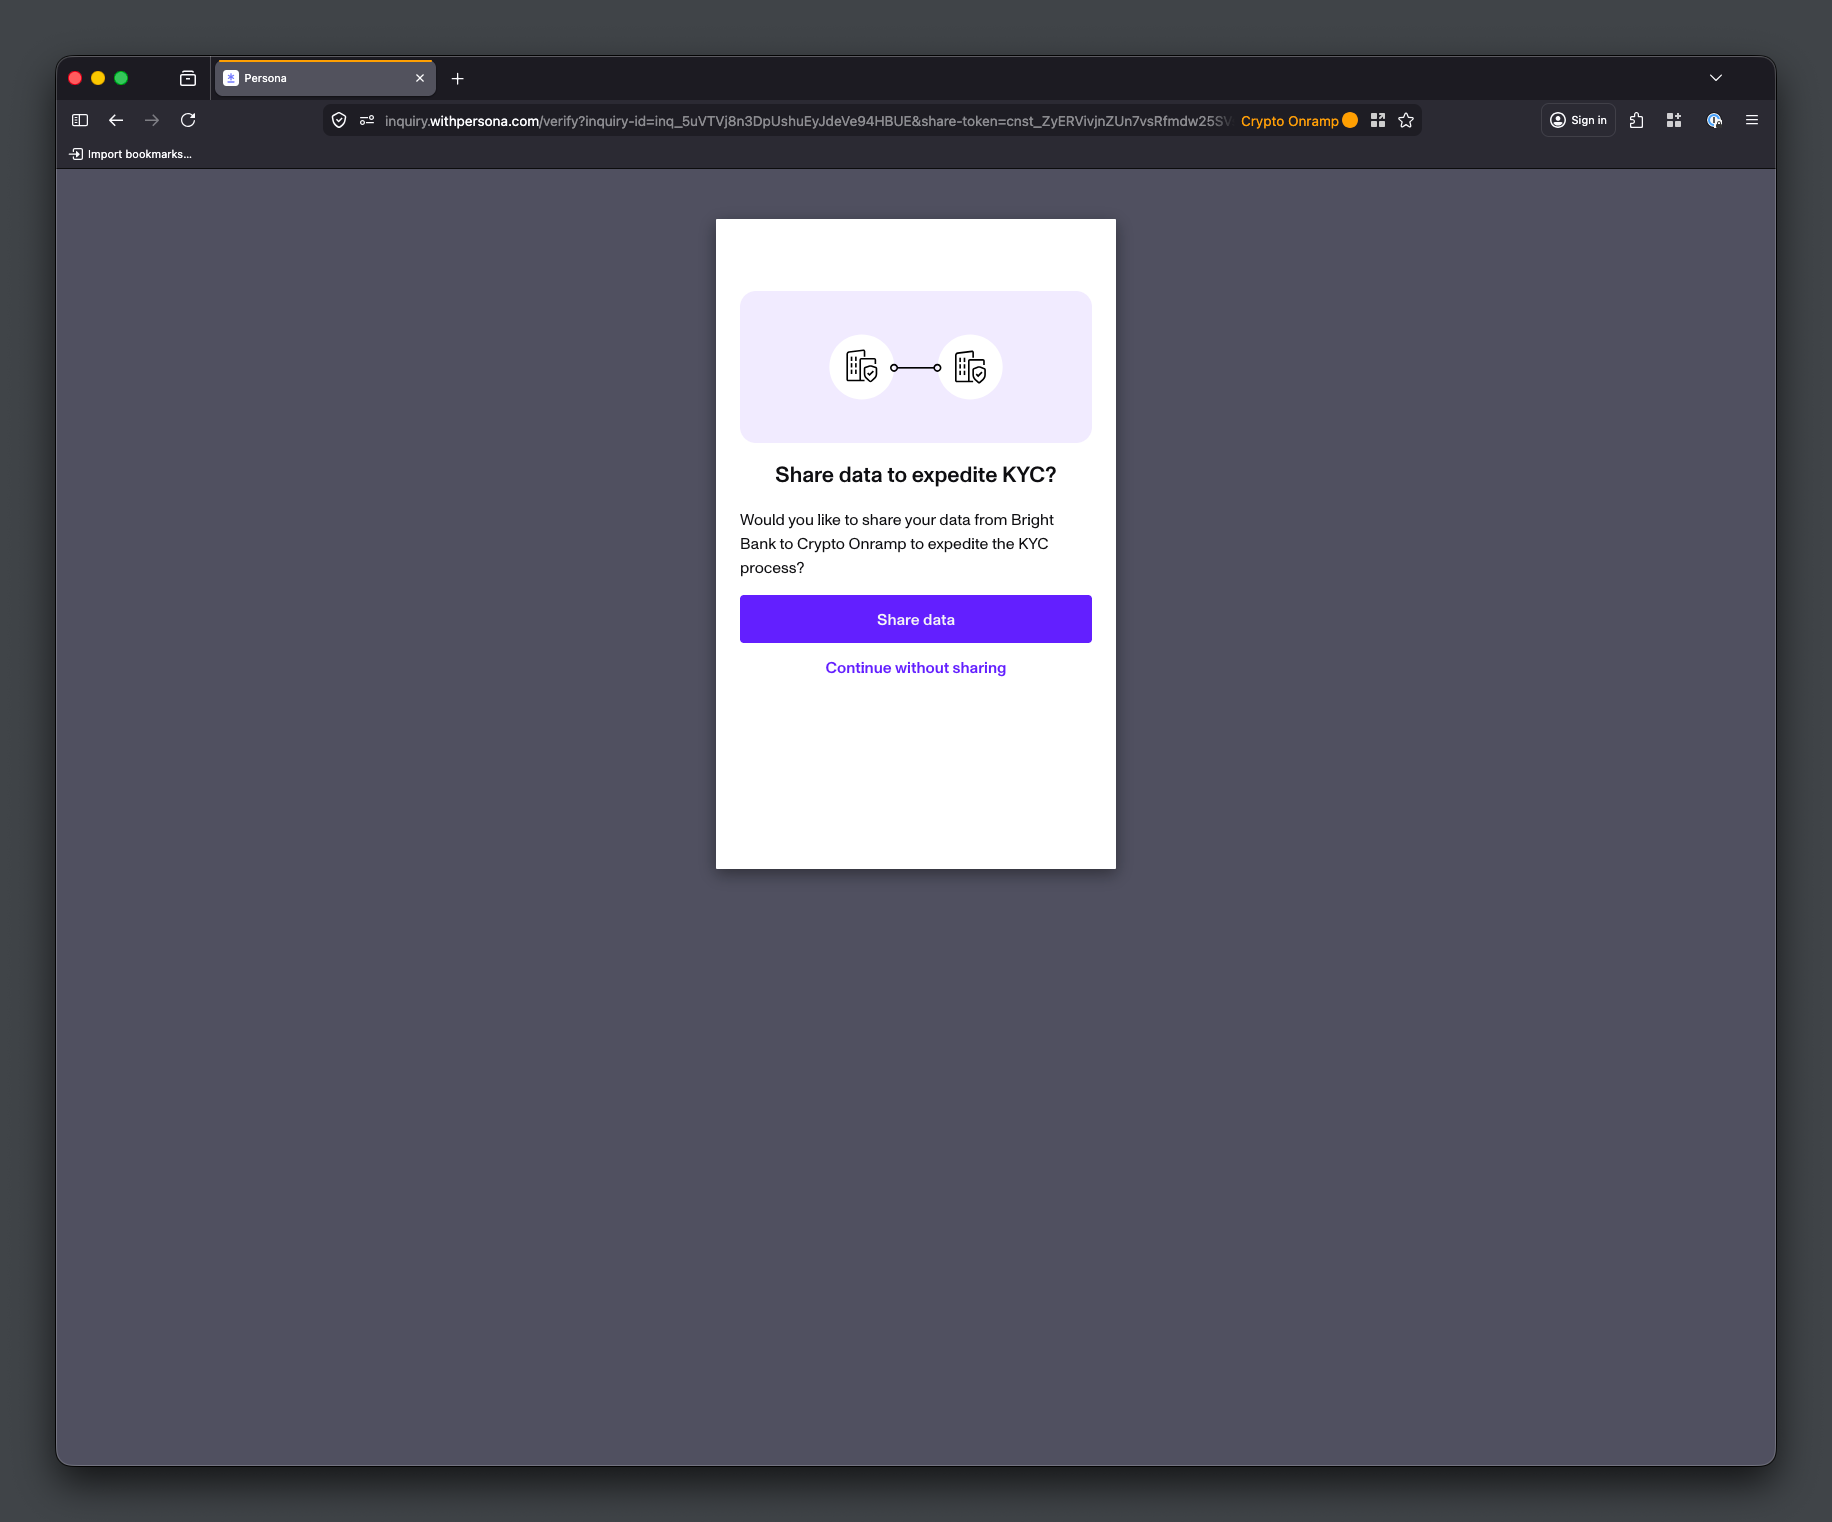Bookmark this page with the star icon
Screen dimensions: 1832x1522
pyautogui.click(x=1405, y=120)
